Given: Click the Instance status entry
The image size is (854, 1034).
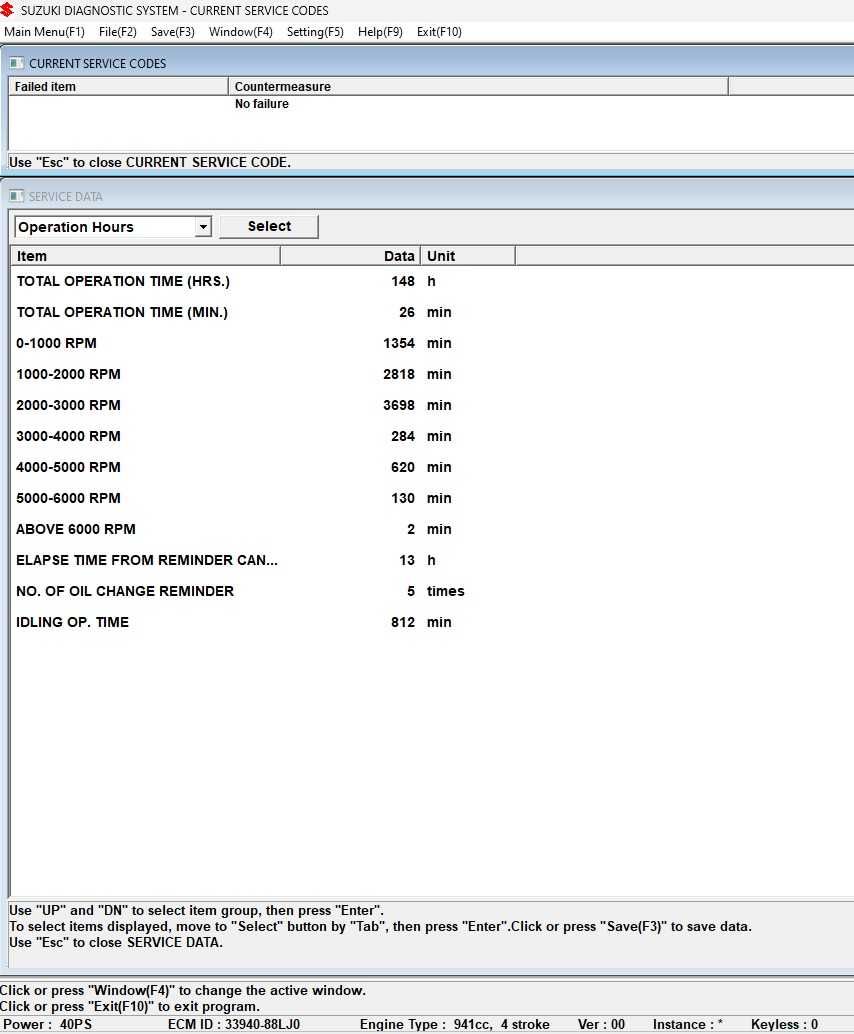Looking at the screenshot, I should [687, 1025].
